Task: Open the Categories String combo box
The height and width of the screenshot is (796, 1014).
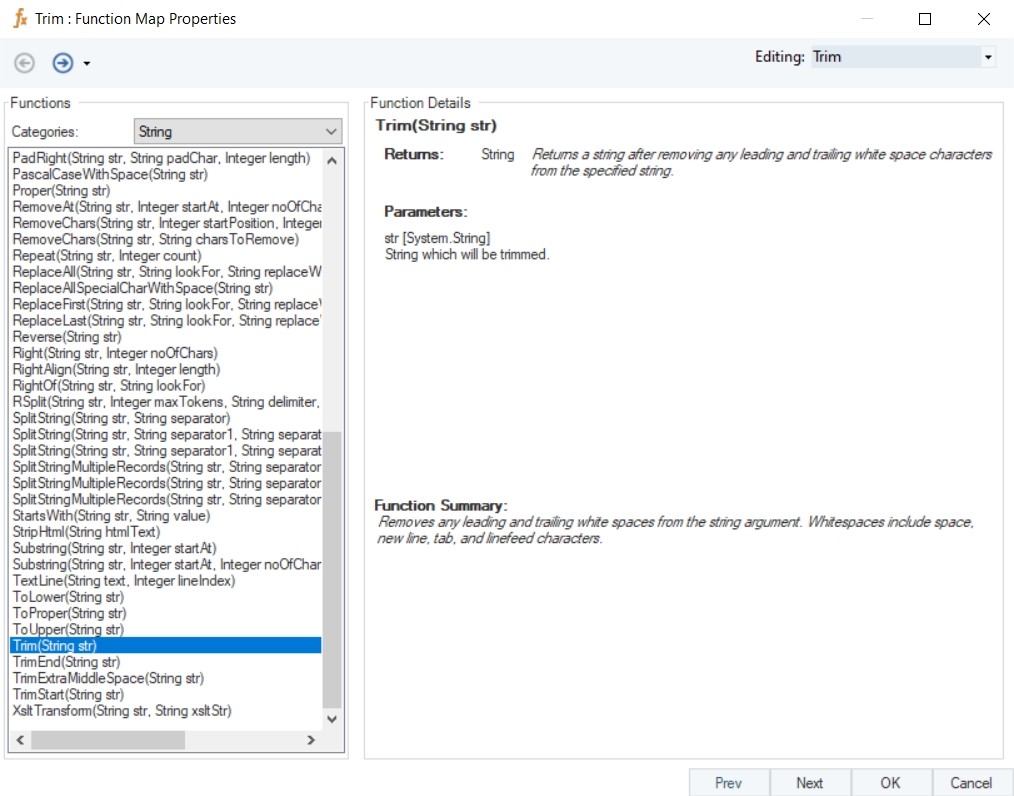Action: click(237, 131)
